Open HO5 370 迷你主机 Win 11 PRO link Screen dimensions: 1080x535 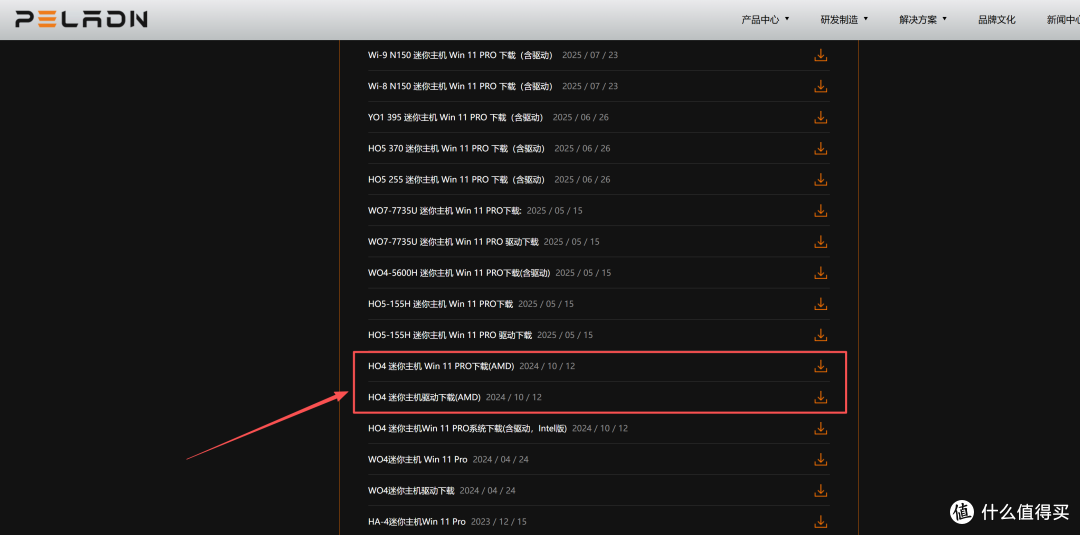457,148
